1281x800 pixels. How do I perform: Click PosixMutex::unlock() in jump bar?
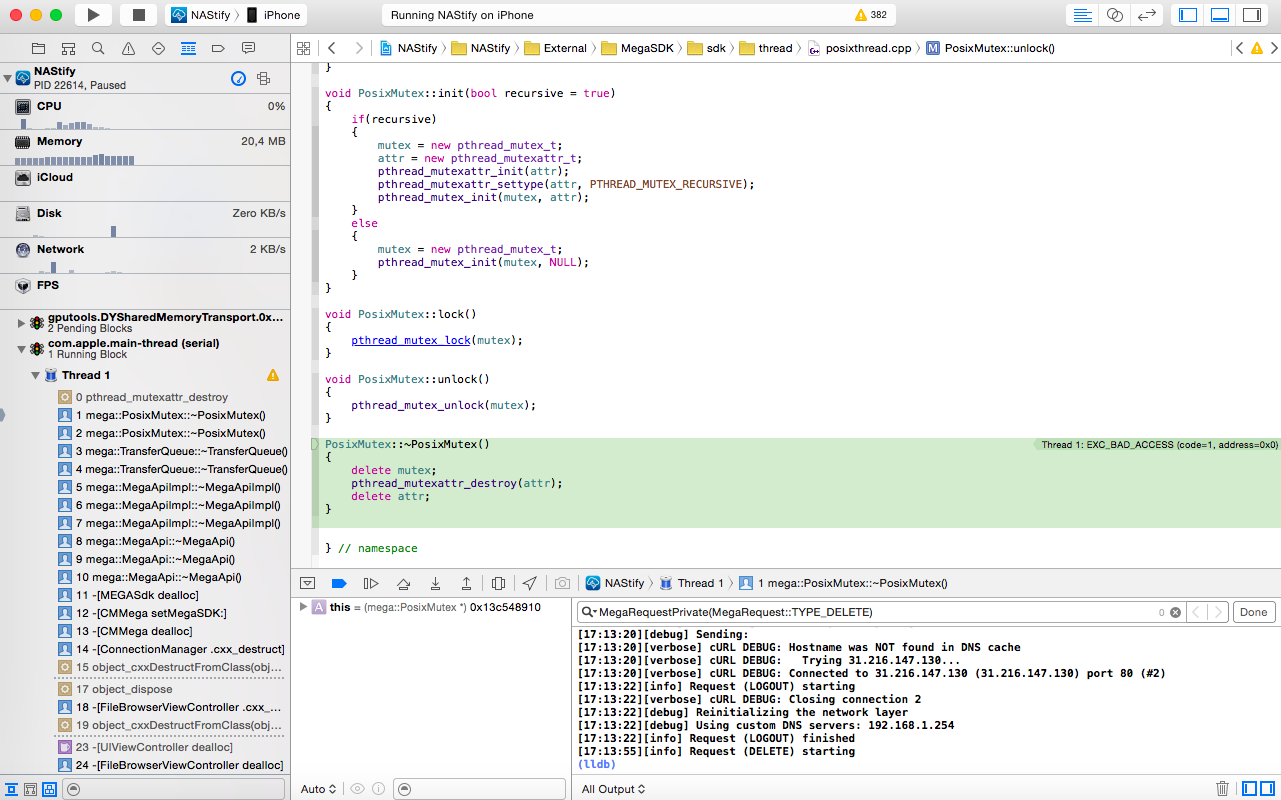pos(990,48)
